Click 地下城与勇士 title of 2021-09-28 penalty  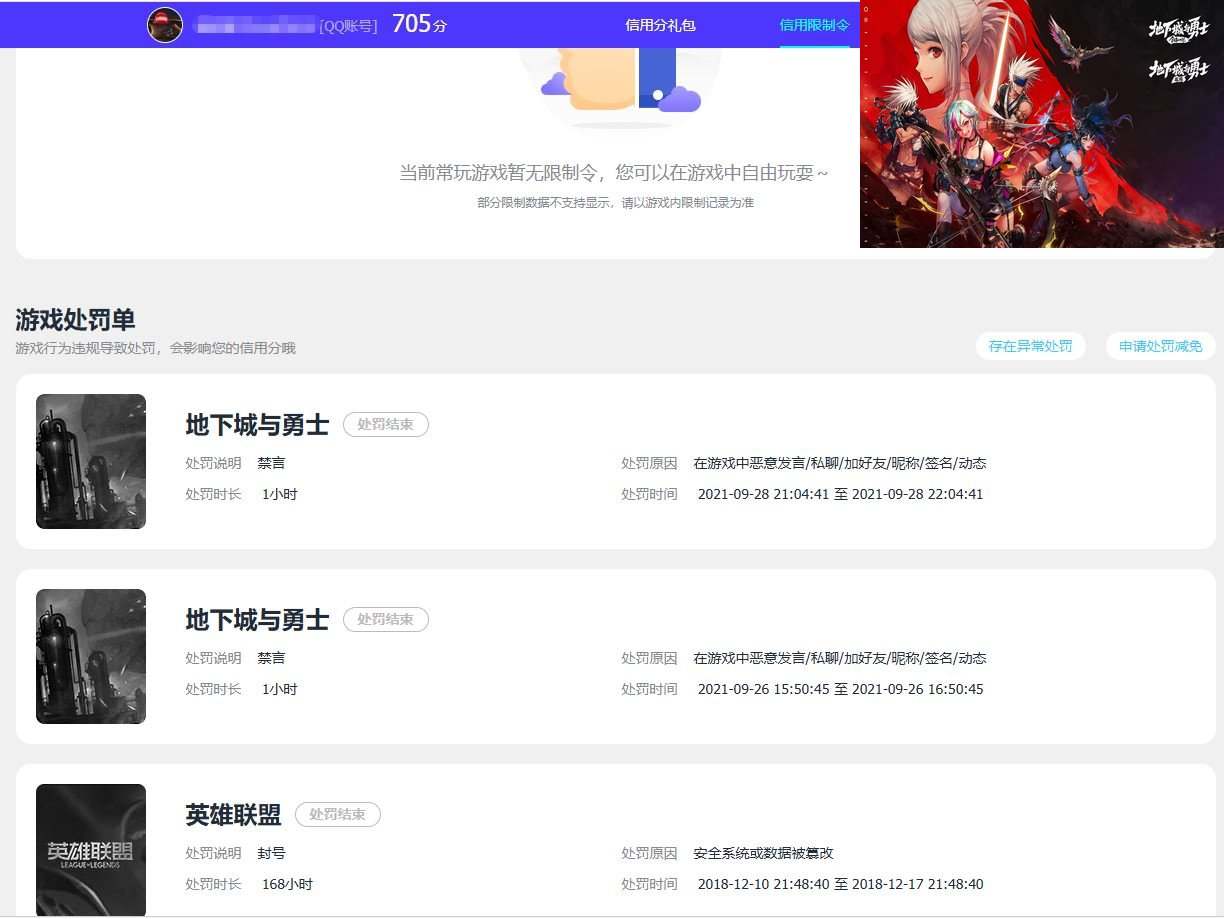(x=257, y=425)
